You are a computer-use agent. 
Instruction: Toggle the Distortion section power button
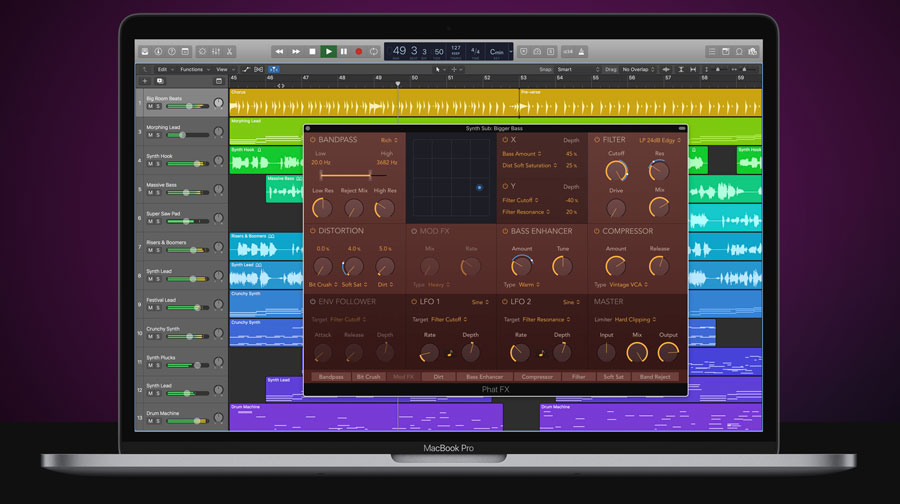[311, 231]
